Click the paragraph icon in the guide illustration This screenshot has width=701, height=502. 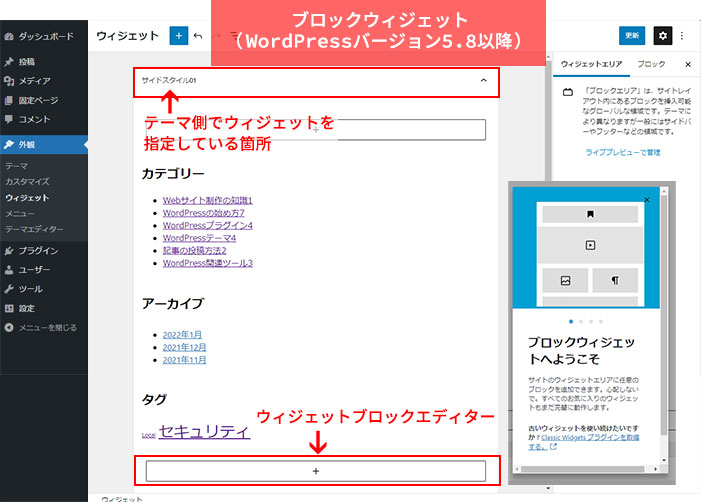click(x=615, y=280)
